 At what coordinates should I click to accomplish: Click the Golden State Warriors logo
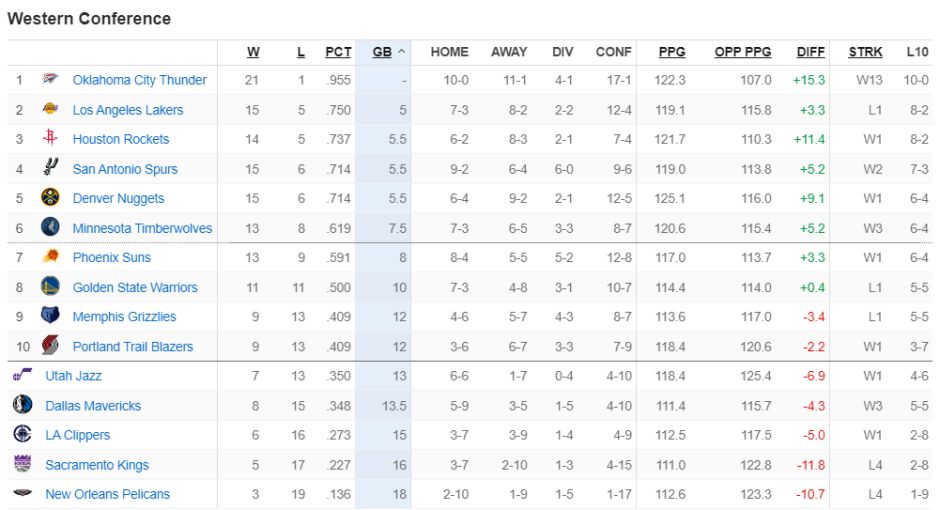coord(50,287)
